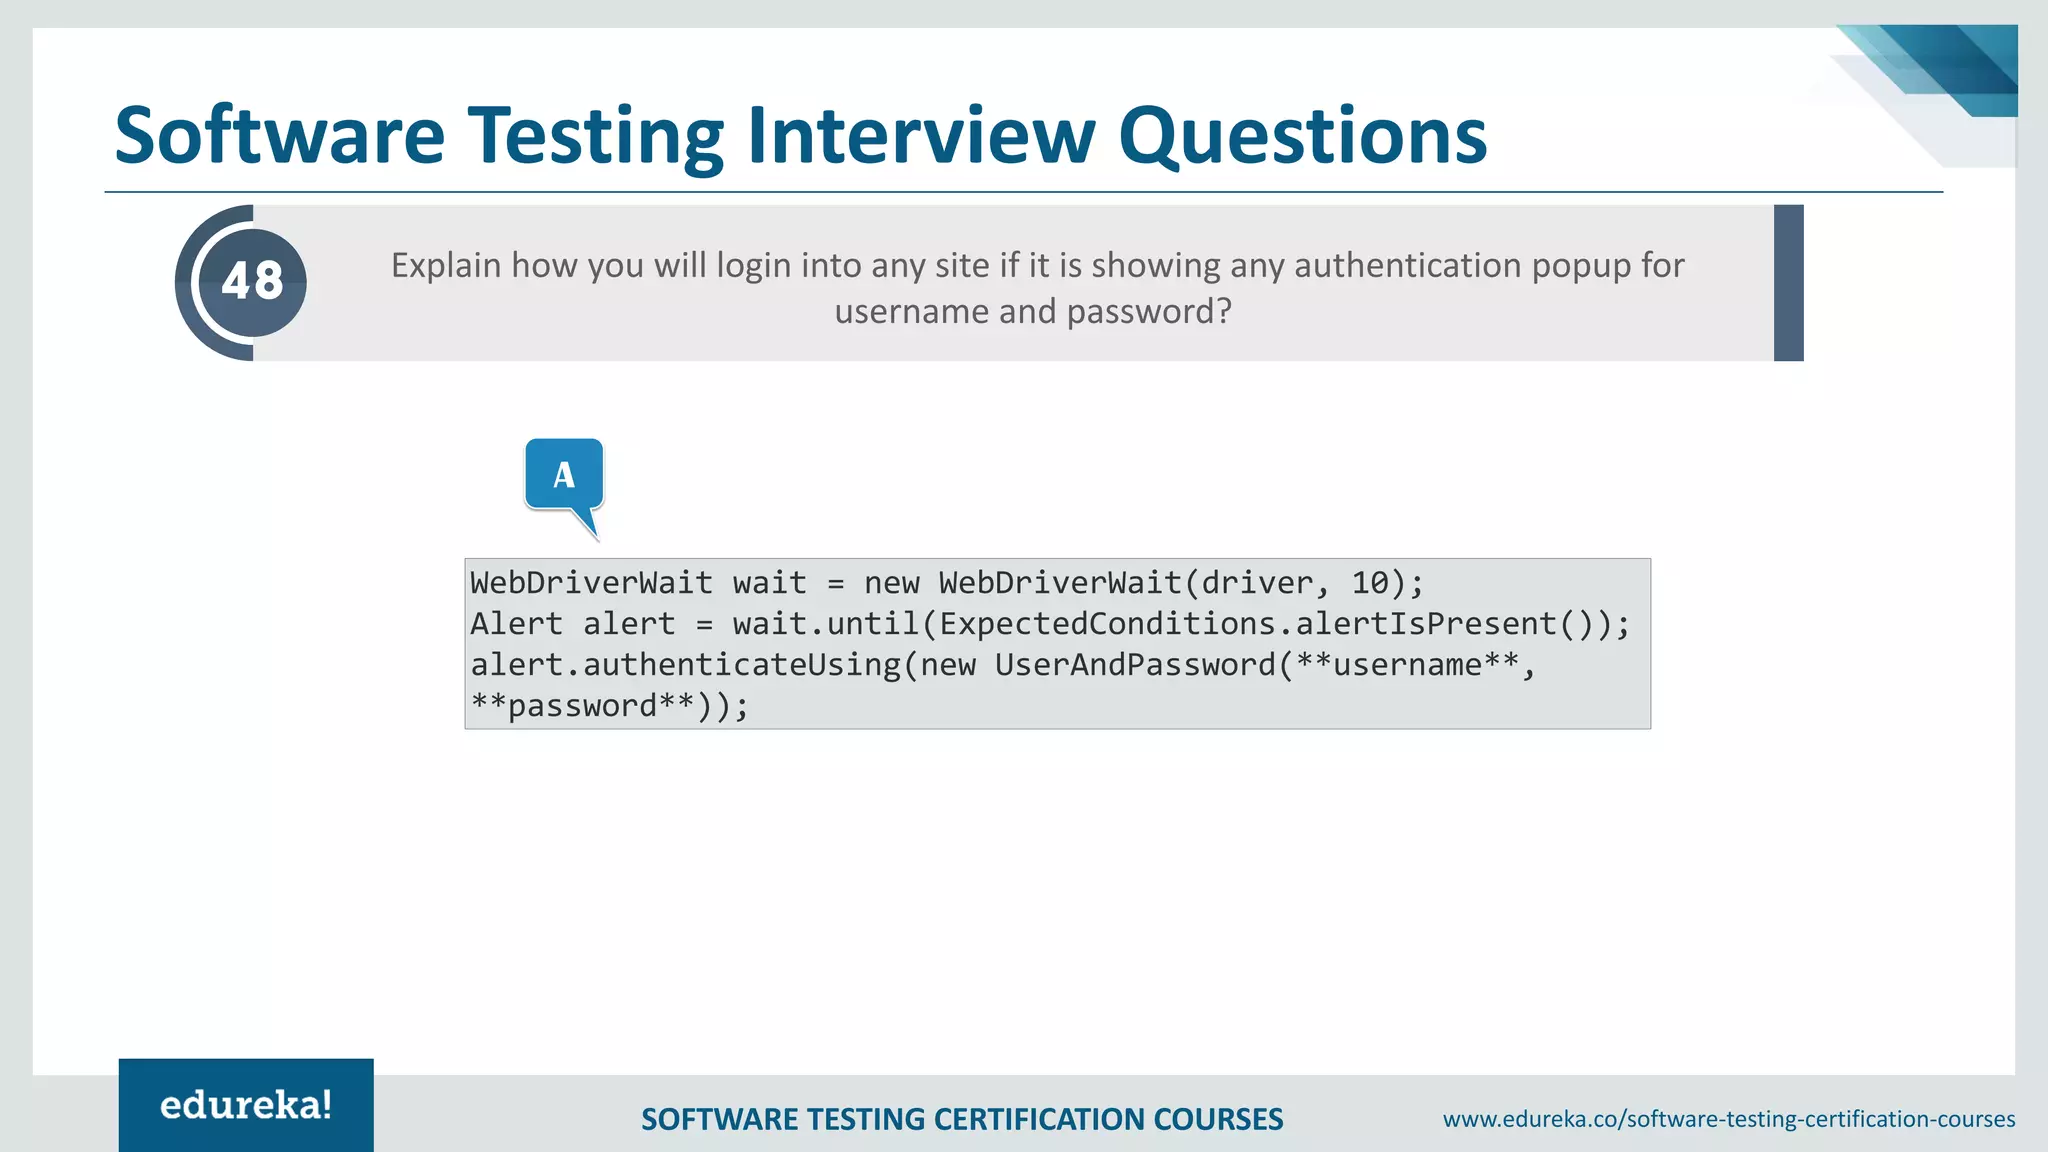Open the www.edureka.co certification courses link
Image resolution: width=2048 pixels, height=1152 pixels.
[1729, 1119]
